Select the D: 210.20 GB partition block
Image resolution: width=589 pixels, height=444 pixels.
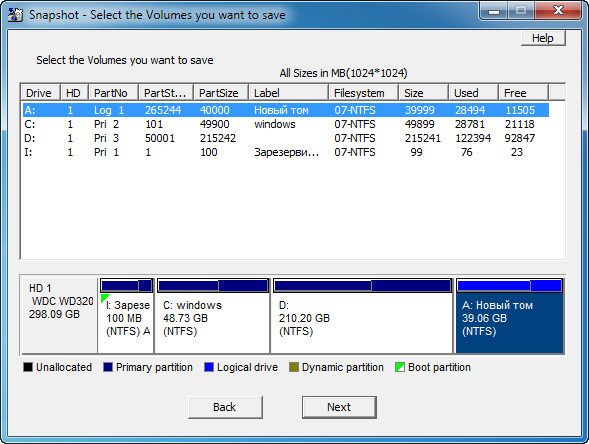point(362,316)
